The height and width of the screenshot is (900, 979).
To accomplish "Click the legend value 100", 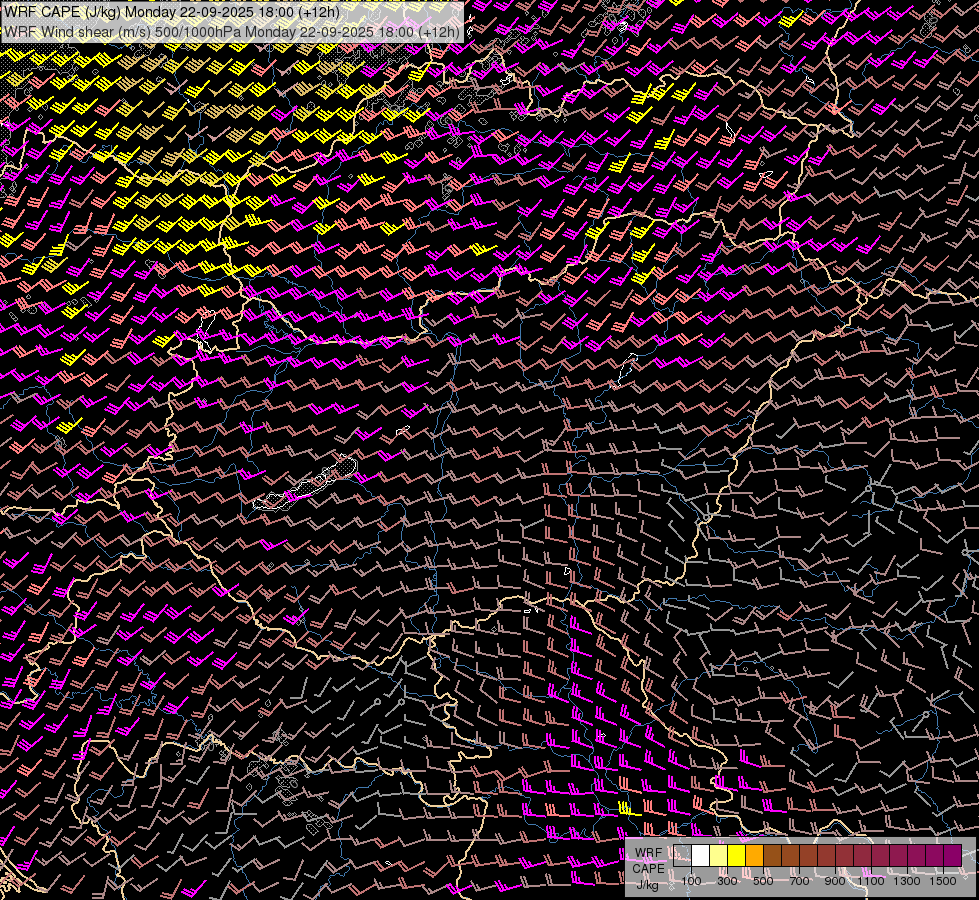I will click(691, 881).
